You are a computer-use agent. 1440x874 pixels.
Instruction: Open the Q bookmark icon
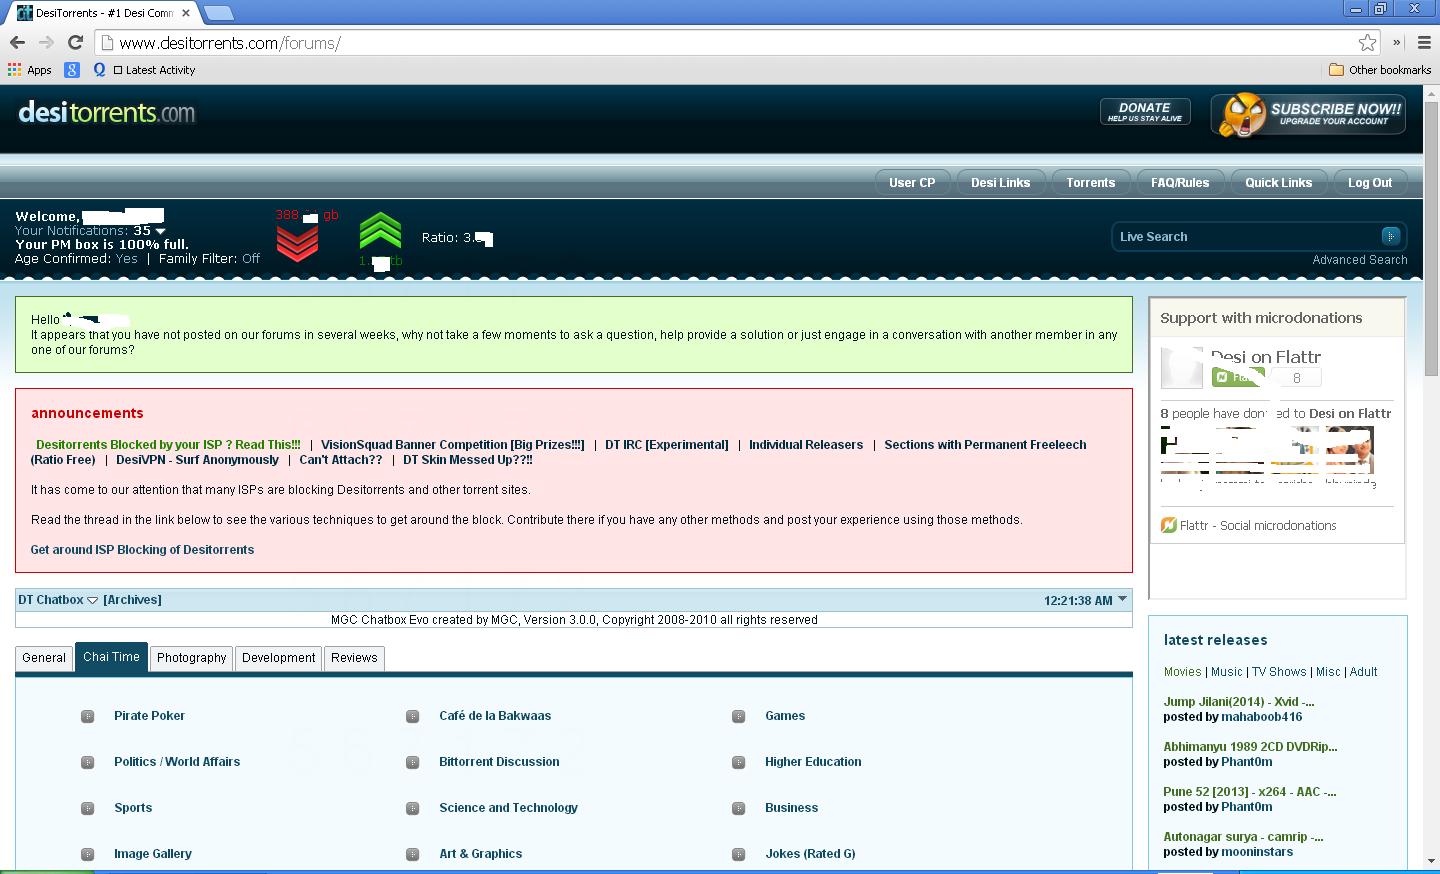pyautogui.click(x=99, y=70)
